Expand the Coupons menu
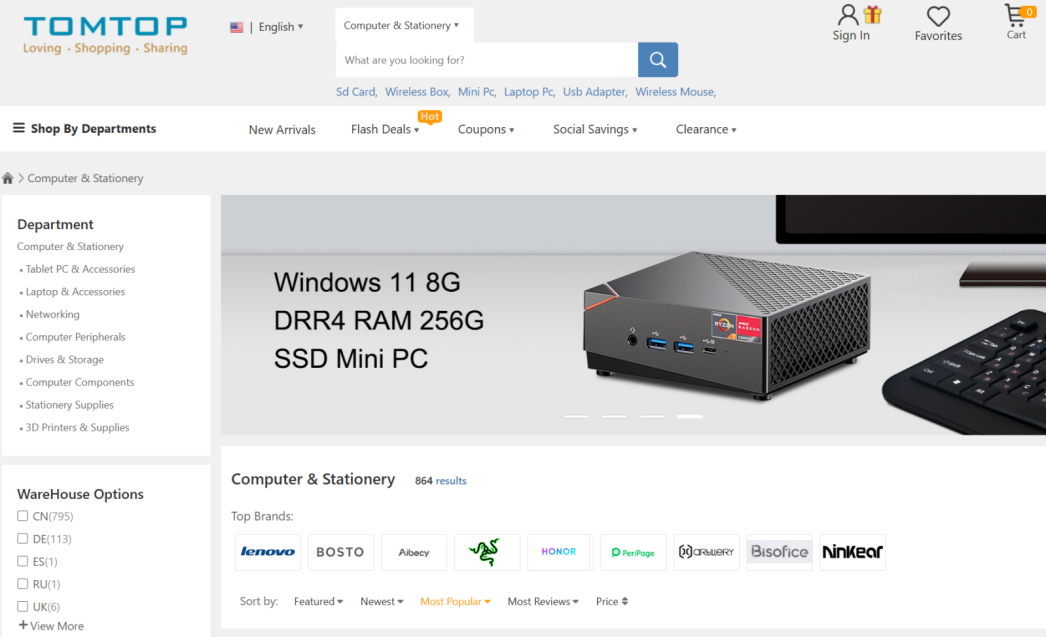This screenshot has width=1046, height=637. [486, 129]
